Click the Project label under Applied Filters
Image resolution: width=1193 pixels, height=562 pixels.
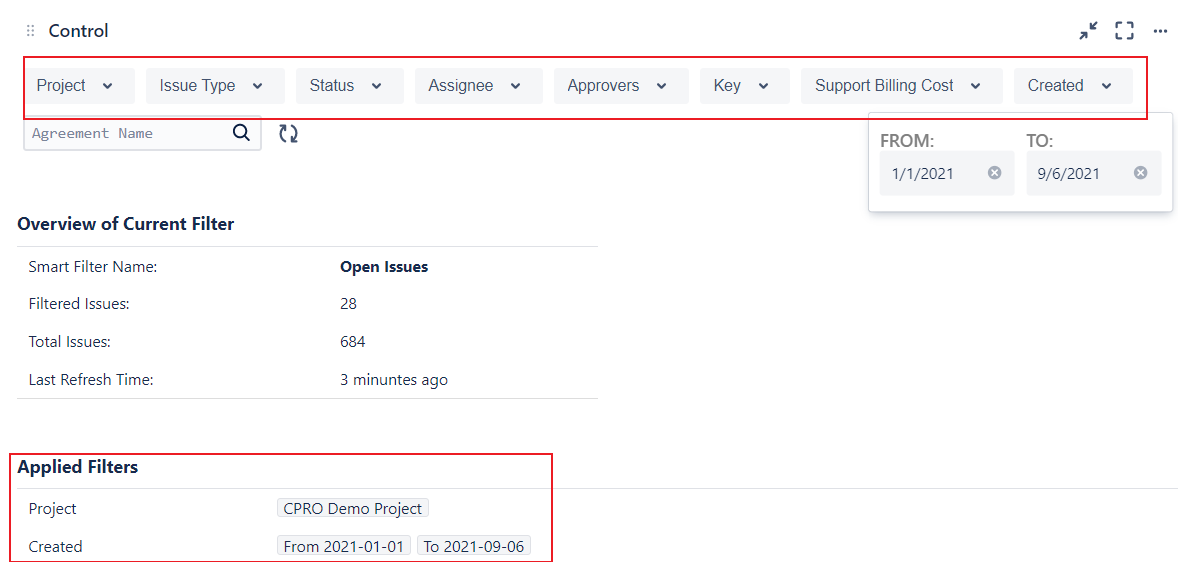pyautogui.click(x=52, y=509)
